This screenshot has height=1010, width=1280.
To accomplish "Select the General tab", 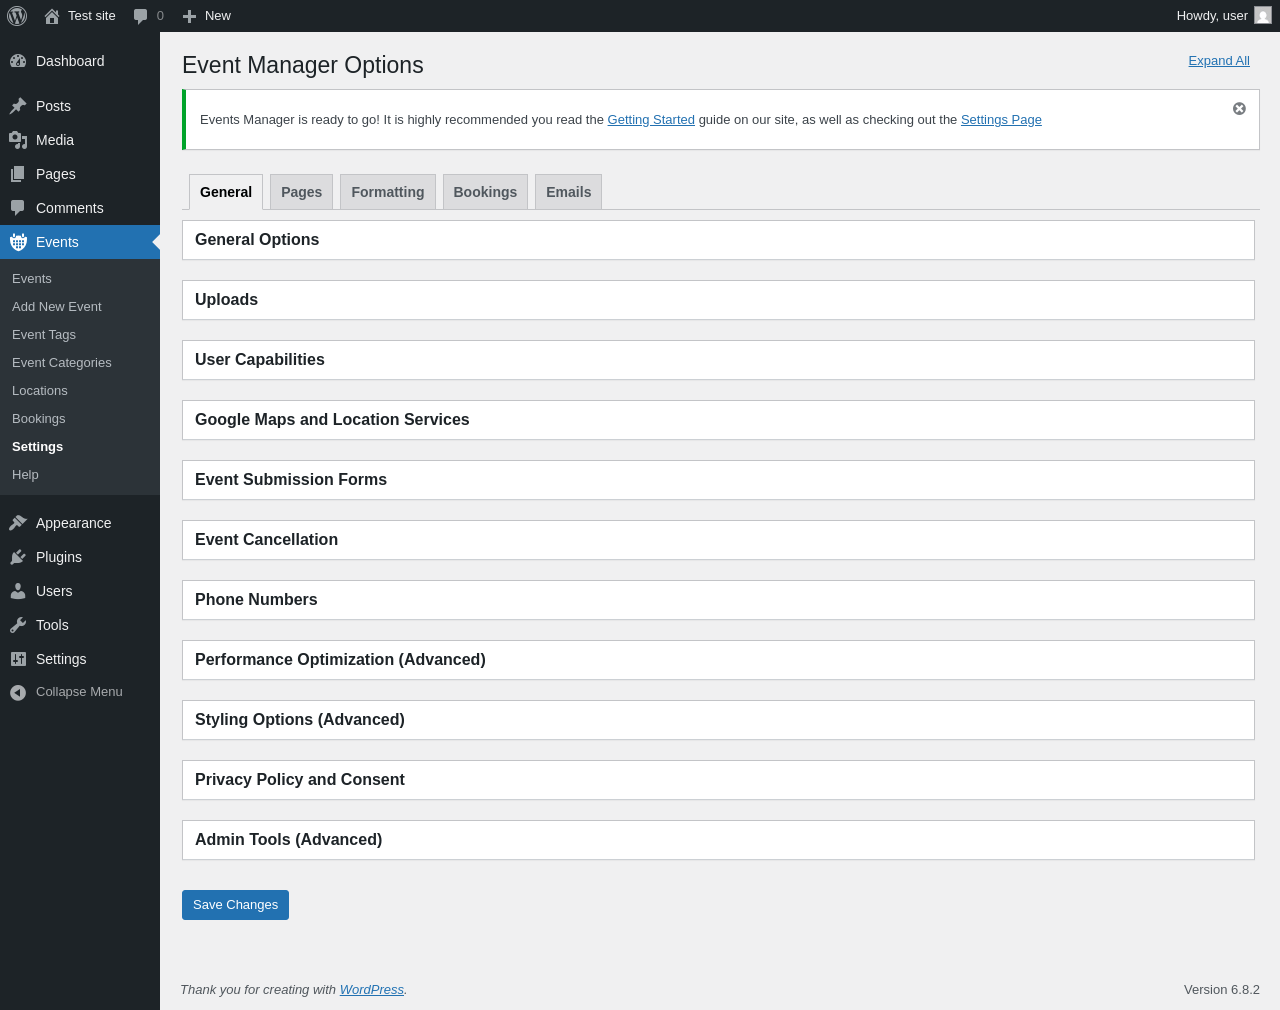I will coord(226,192).
